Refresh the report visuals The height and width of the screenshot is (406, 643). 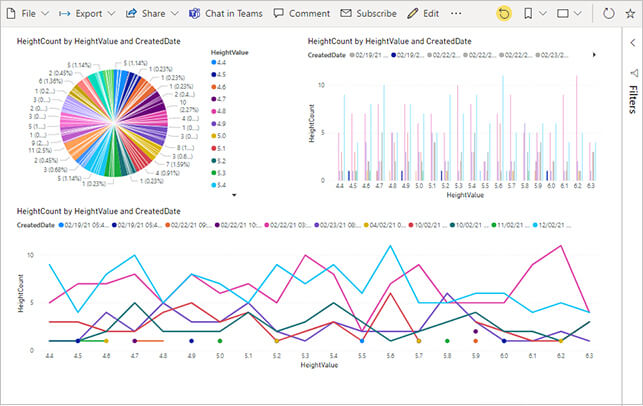609,14
